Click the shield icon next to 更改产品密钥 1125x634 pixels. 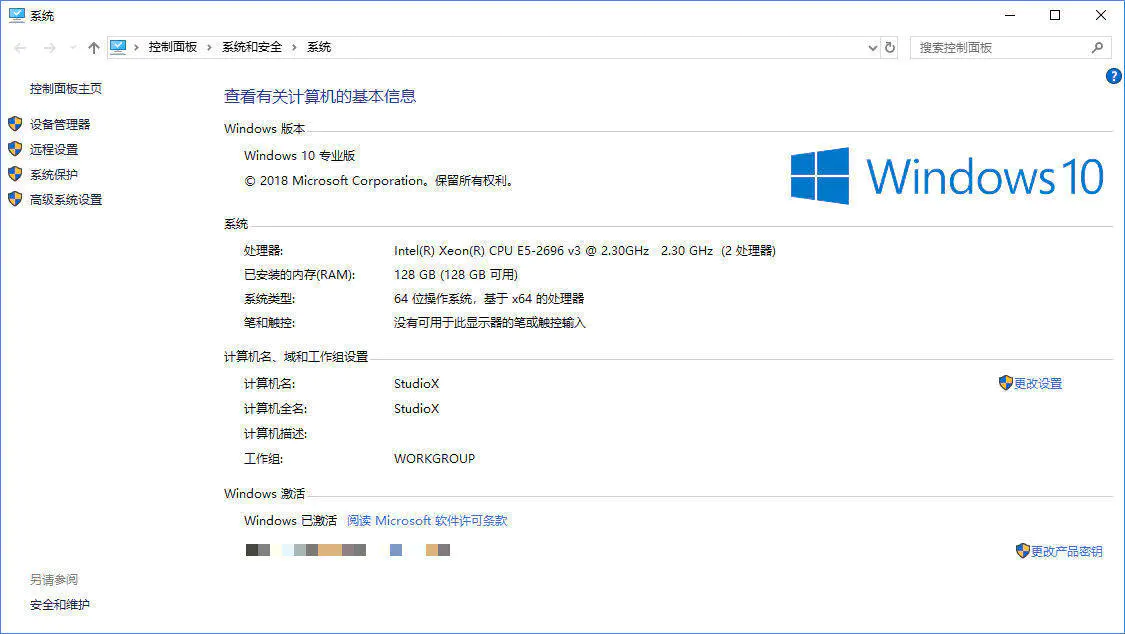[x=1022, y=551]
